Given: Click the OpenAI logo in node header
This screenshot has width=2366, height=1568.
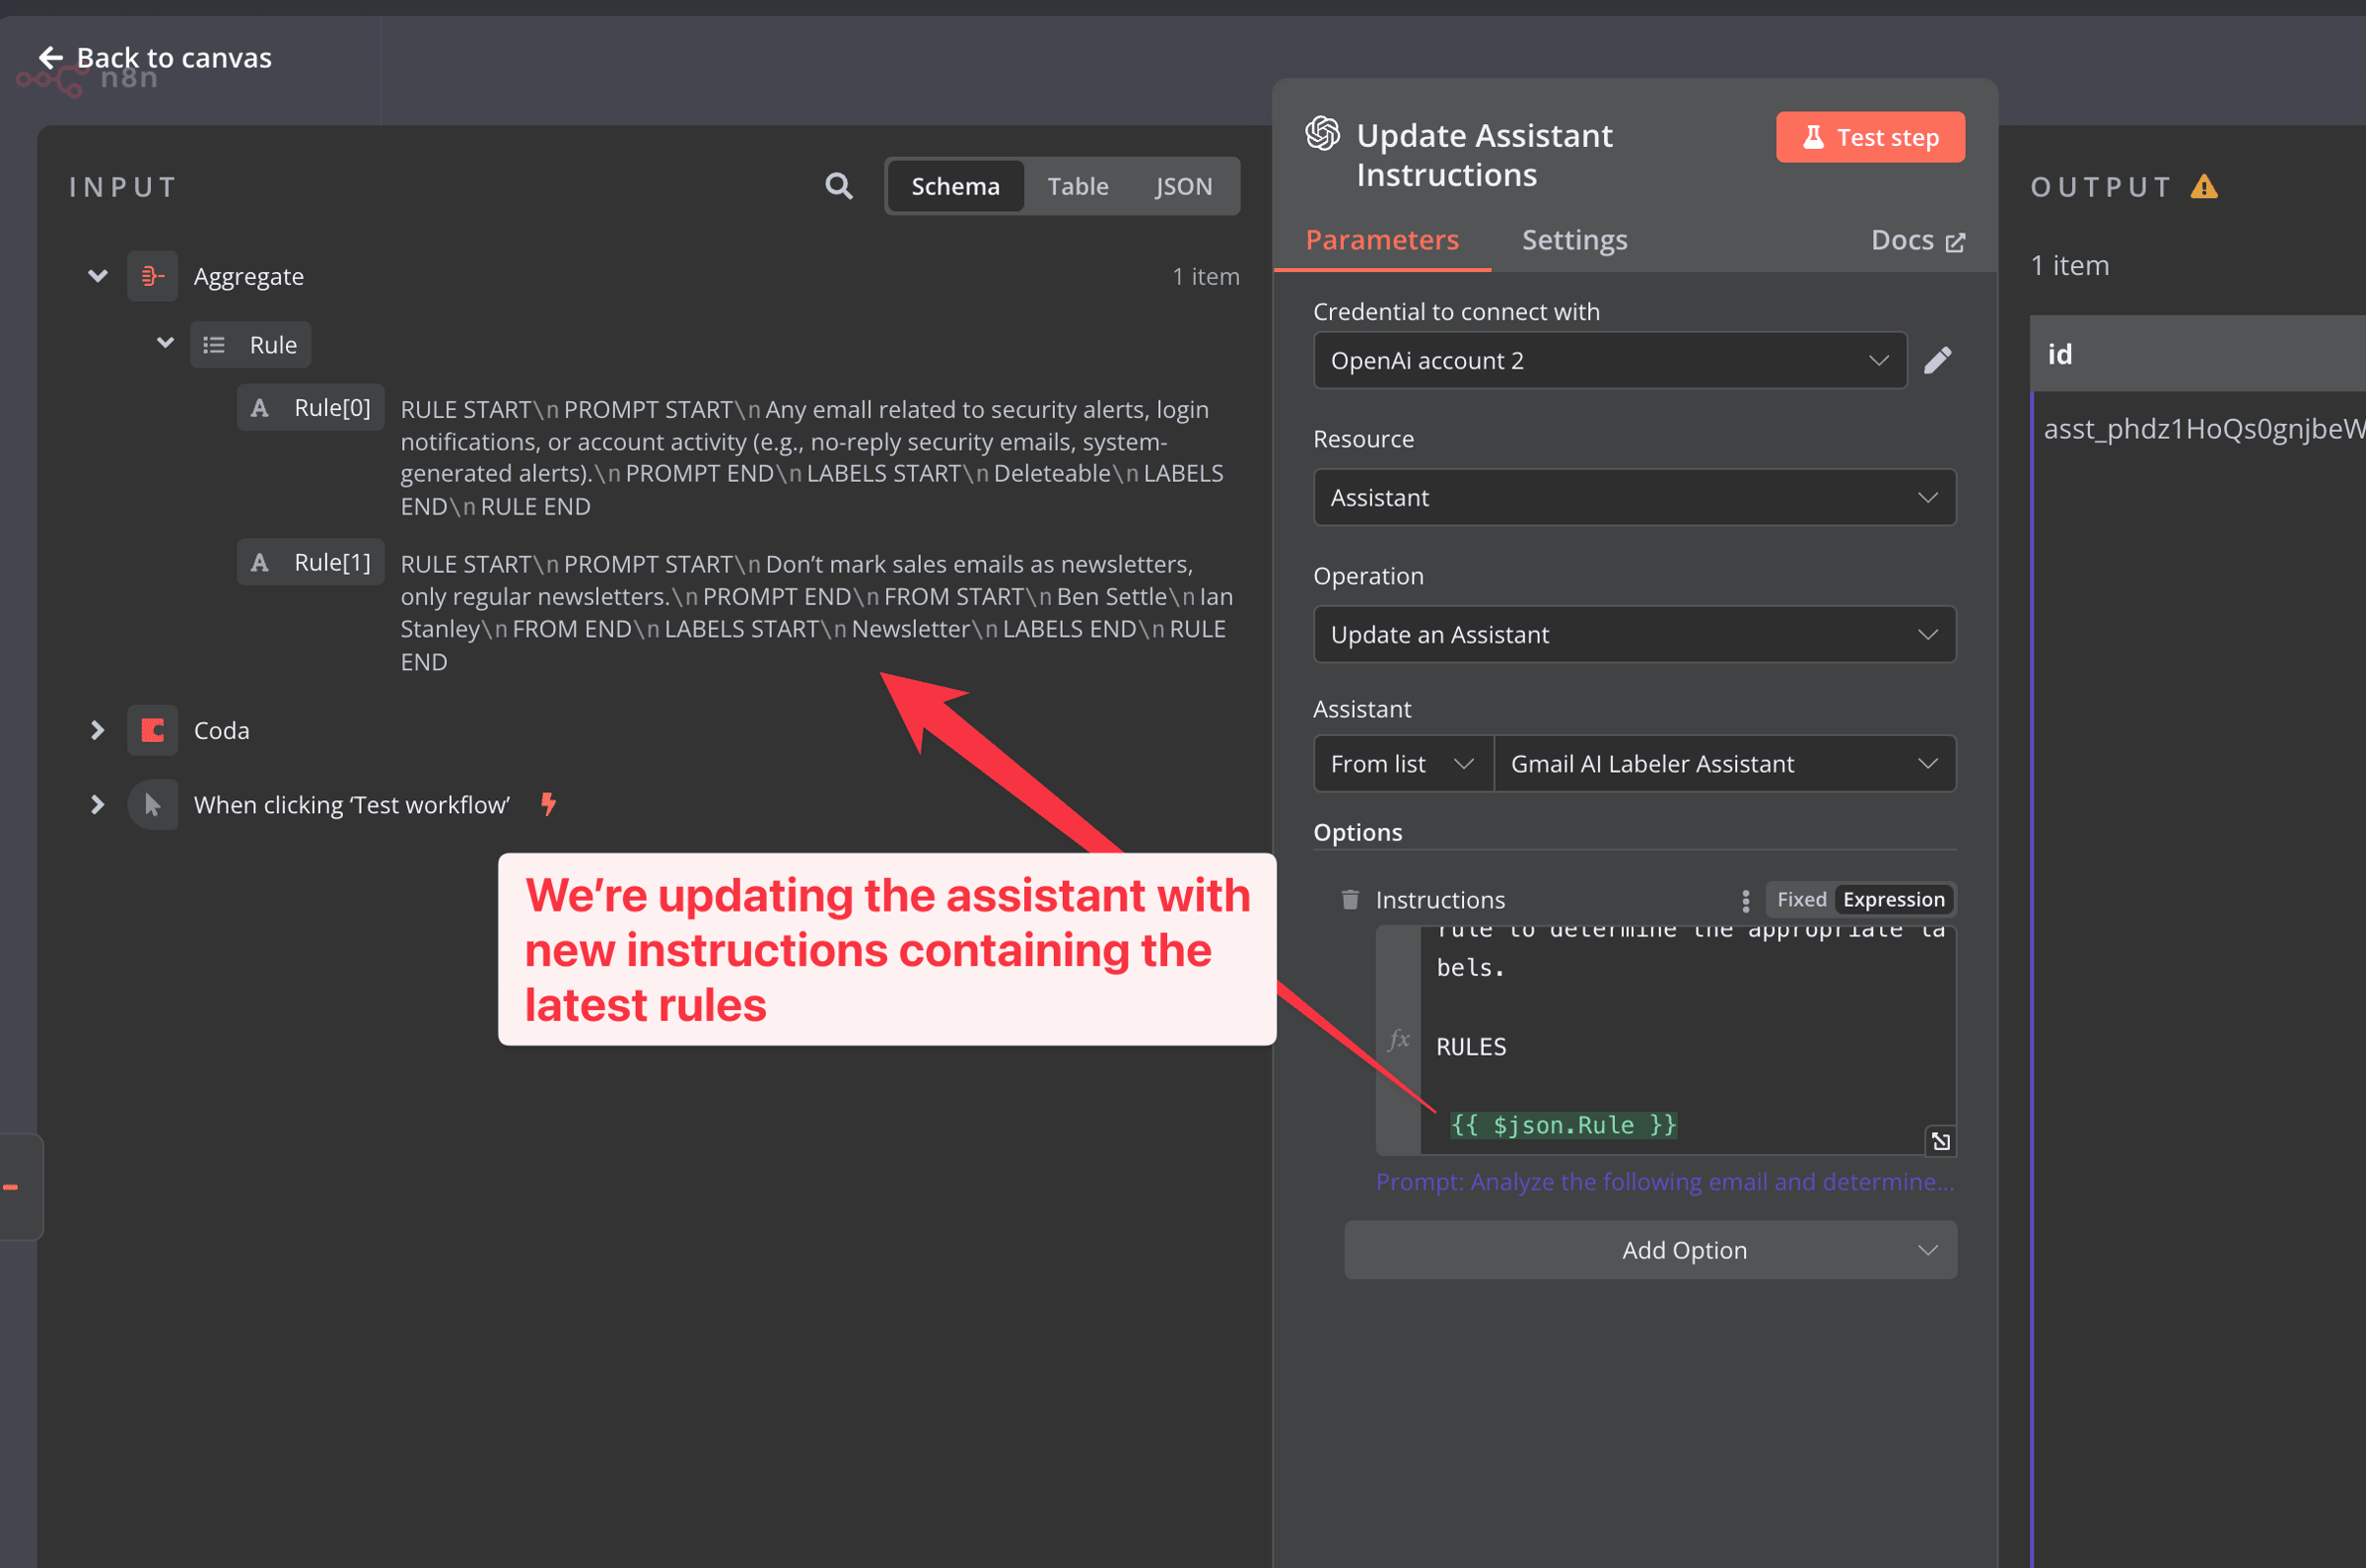Looking at the screenshot, I should tap(1323, 134).
